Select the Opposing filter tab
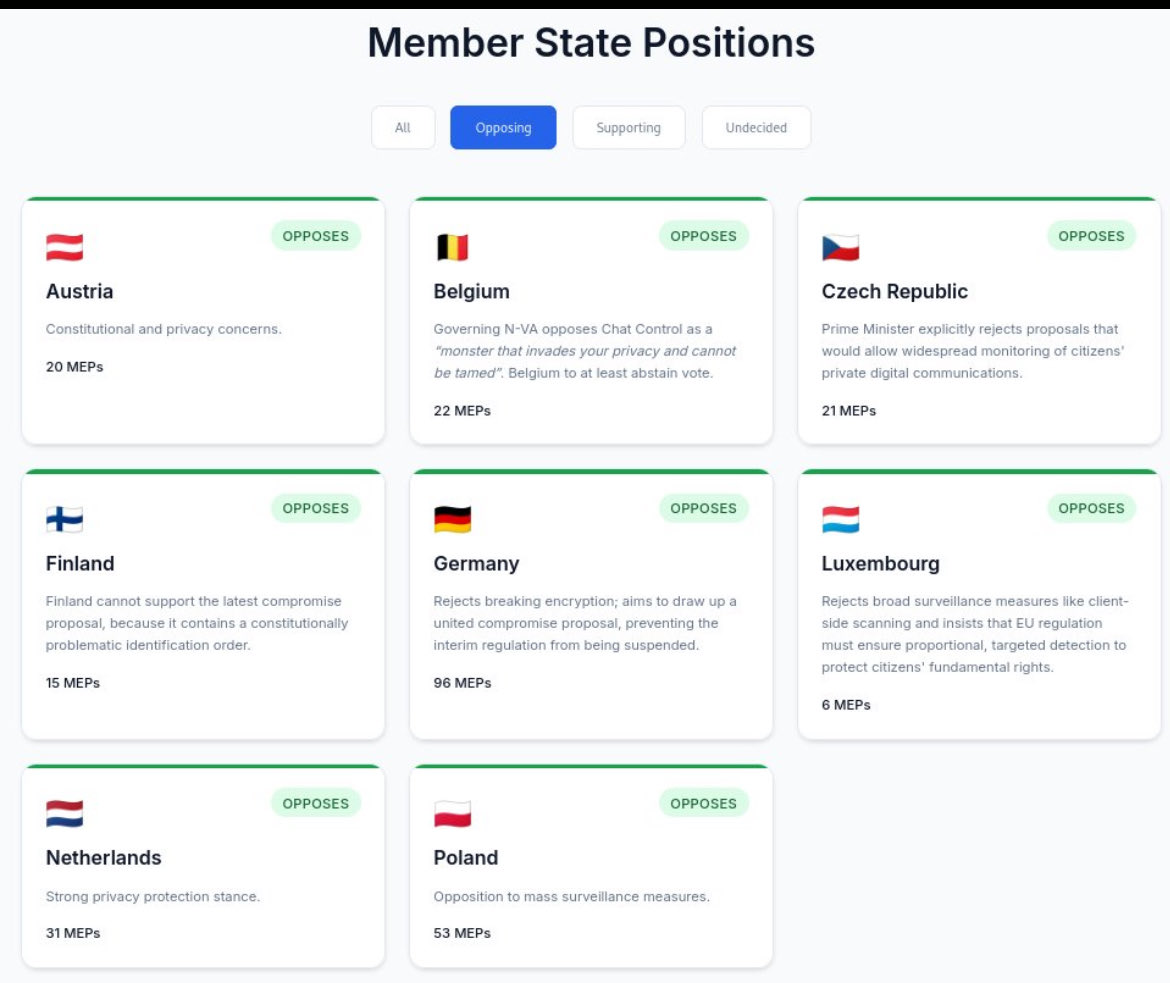Image resolution: width=1170 pixels, height=983 pixels. point(503,128)
